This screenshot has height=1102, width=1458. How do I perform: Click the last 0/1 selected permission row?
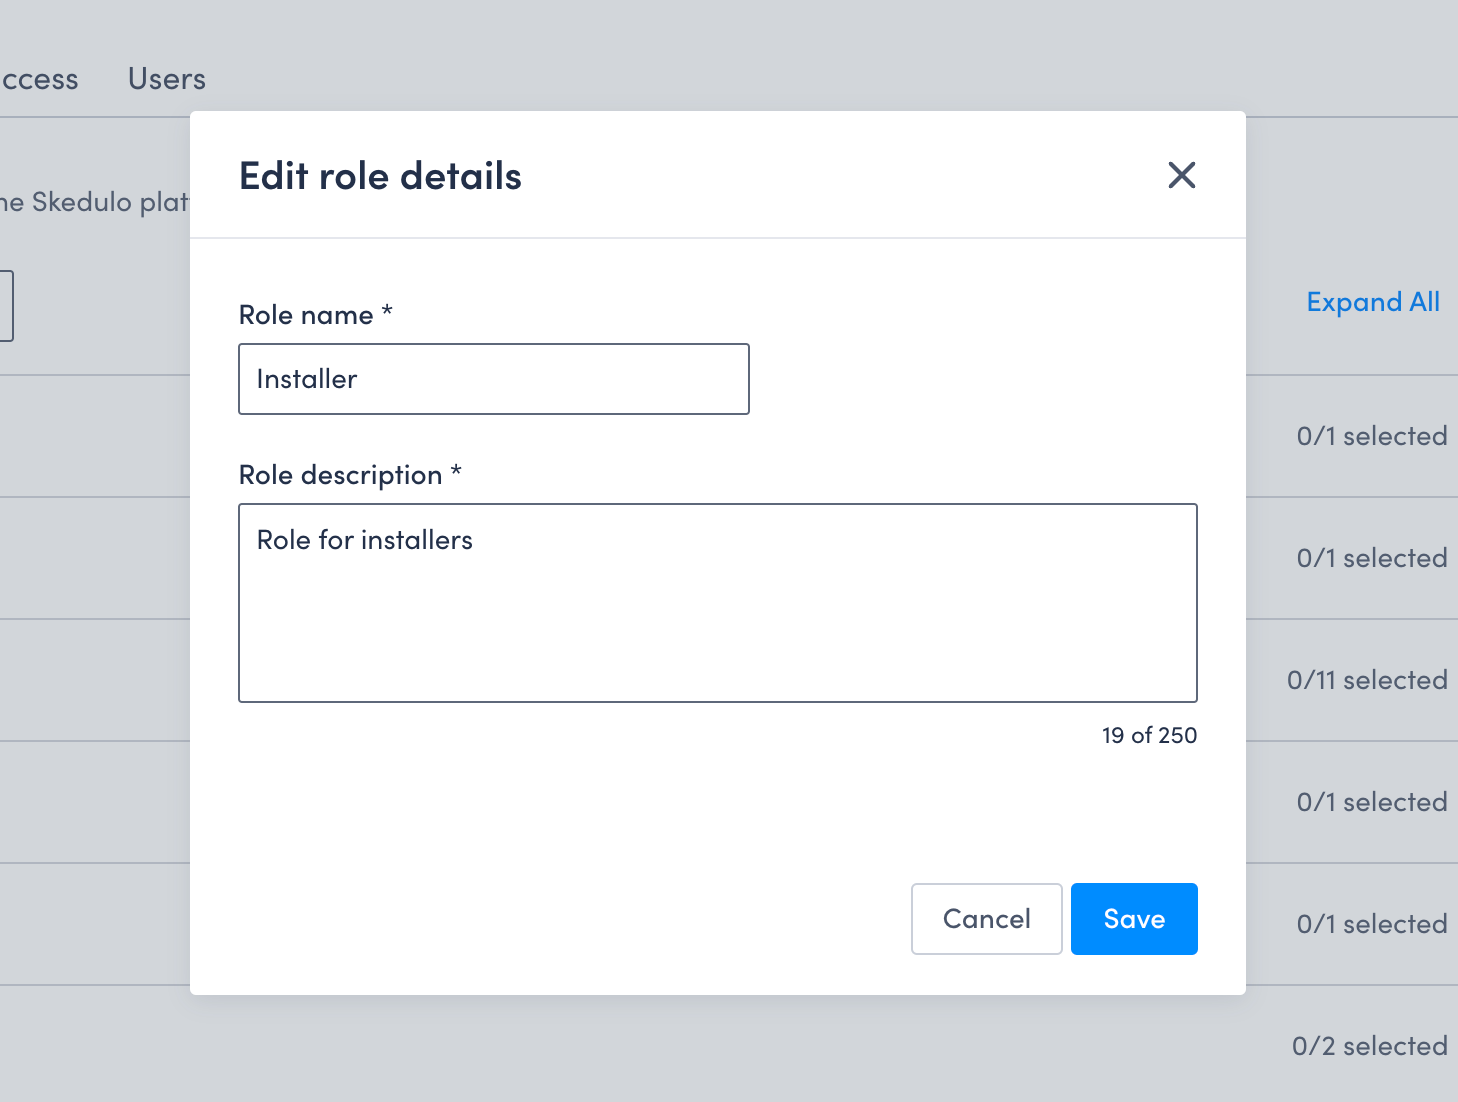(1371, 924)
